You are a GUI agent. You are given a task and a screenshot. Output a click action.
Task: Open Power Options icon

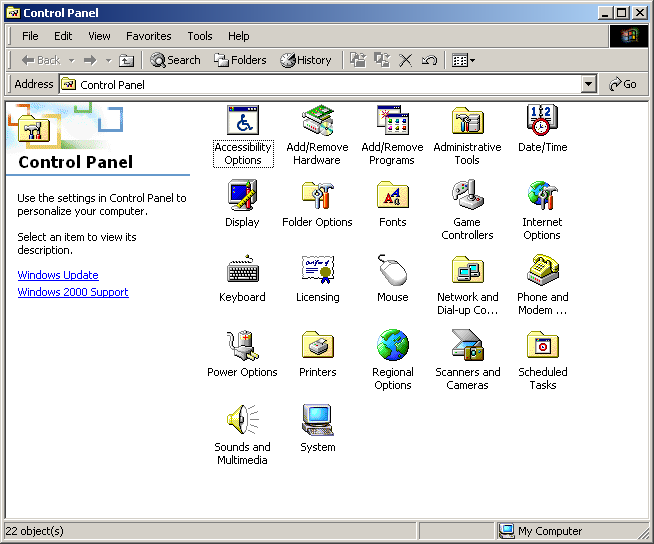243,345
